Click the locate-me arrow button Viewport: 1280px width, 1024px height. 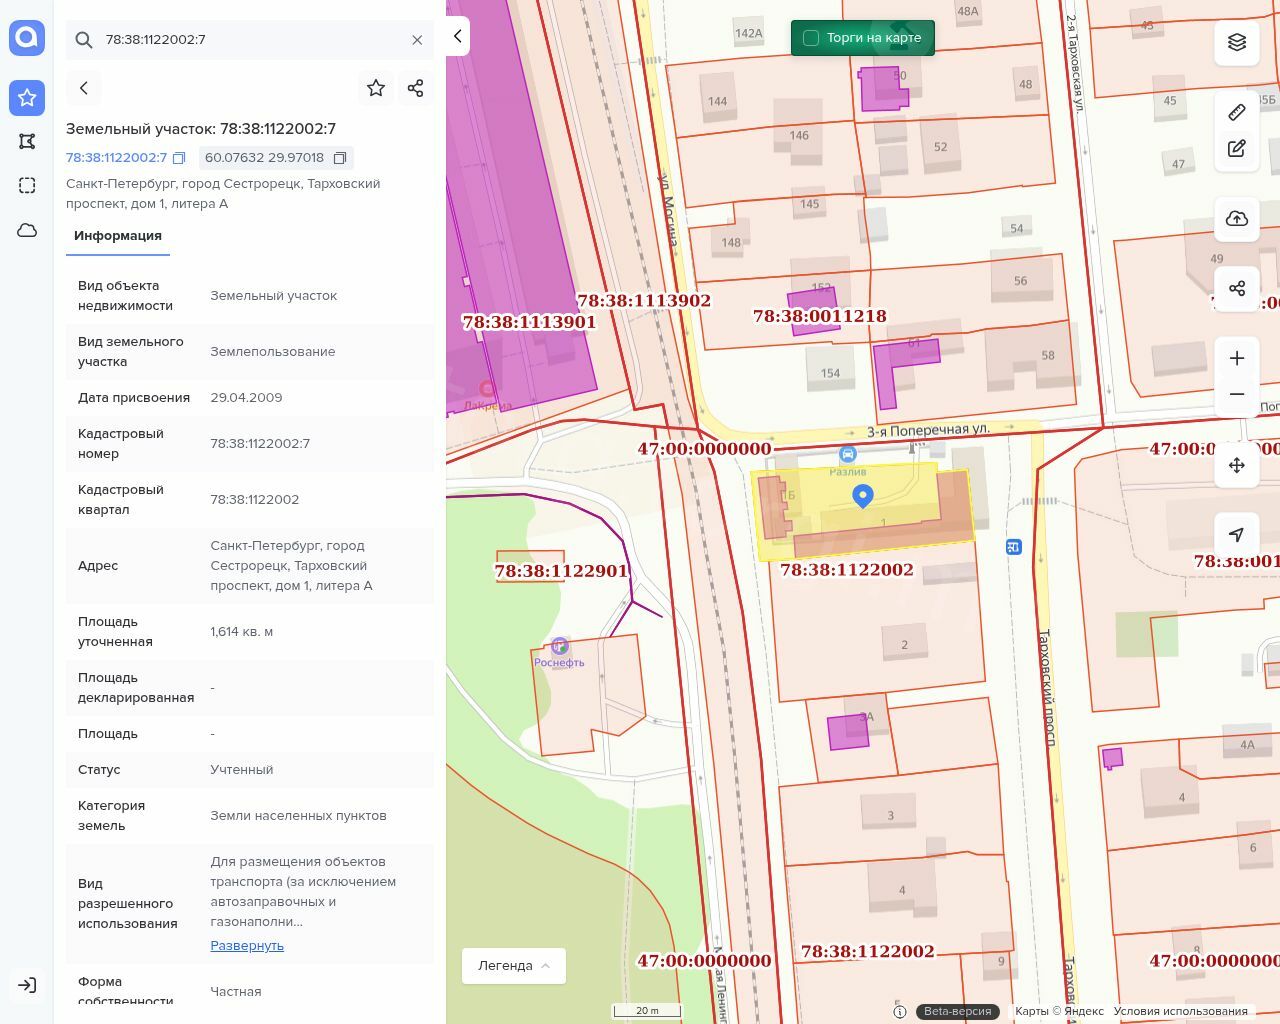1237,535
